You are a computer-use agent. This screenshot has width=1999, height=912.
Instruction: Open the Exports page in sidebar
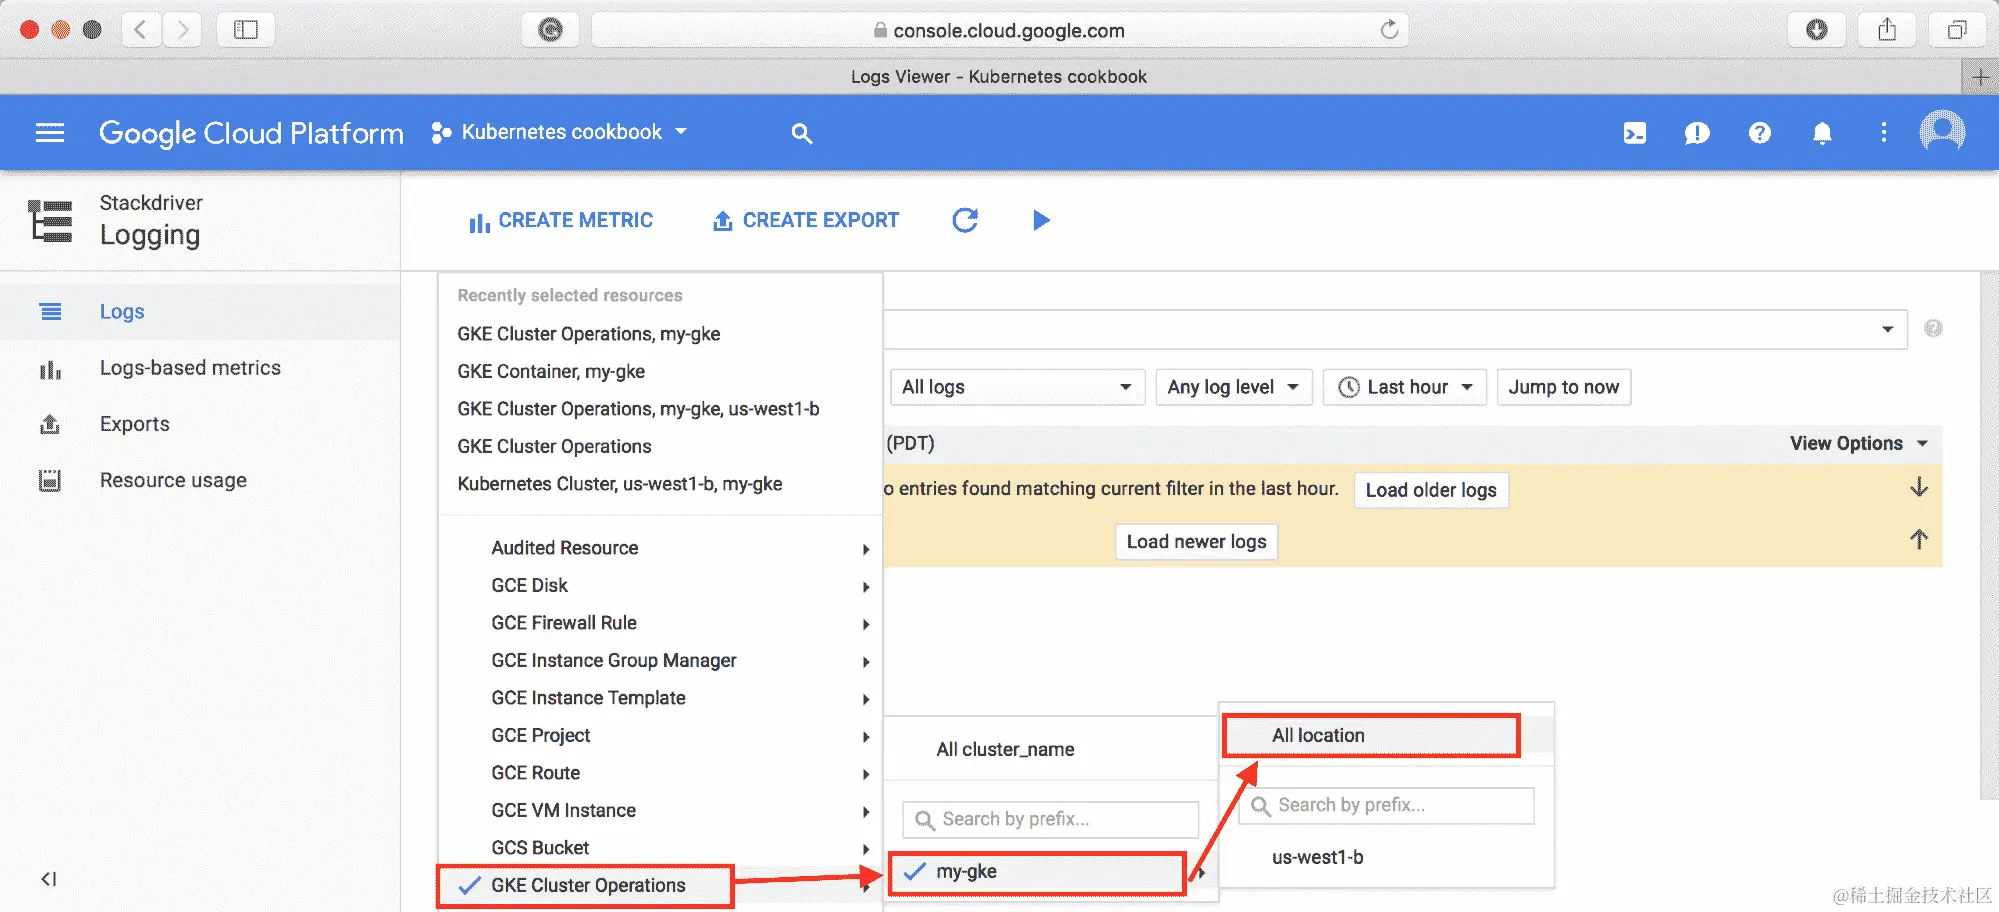(135, 424)
